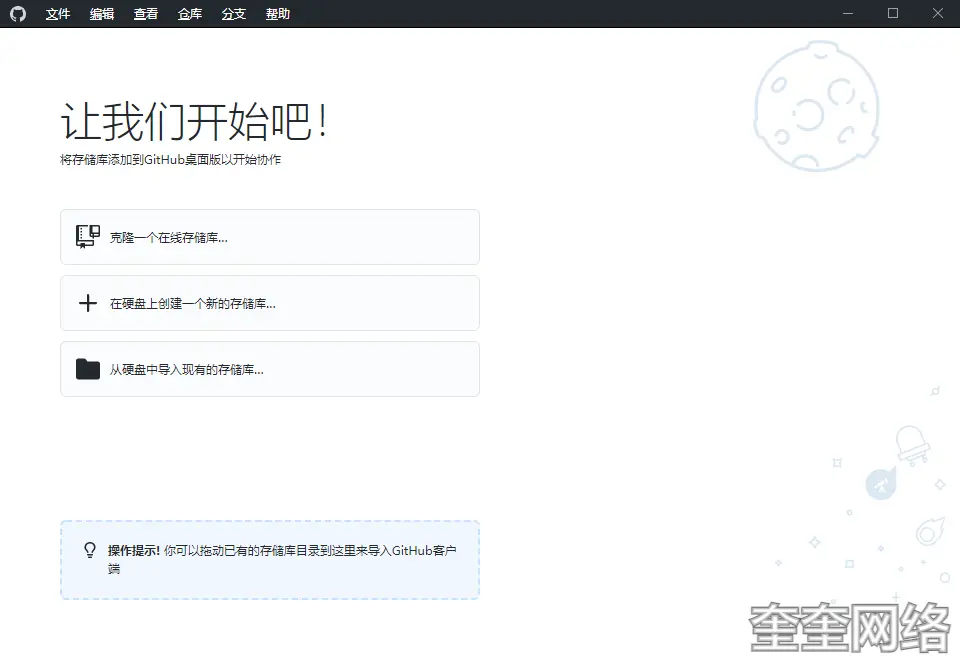Maximize the GitHub Desktop window
Image resolution: width=960 pixels, height=660 pixels.
(893, 13)
